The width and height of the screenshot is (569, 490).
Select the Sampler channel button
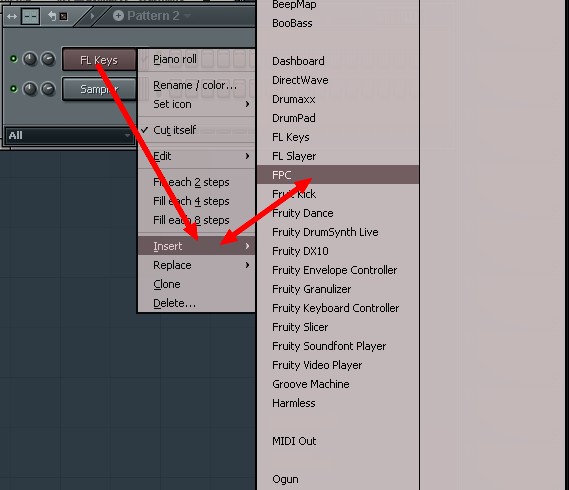[x=99, y=89]
